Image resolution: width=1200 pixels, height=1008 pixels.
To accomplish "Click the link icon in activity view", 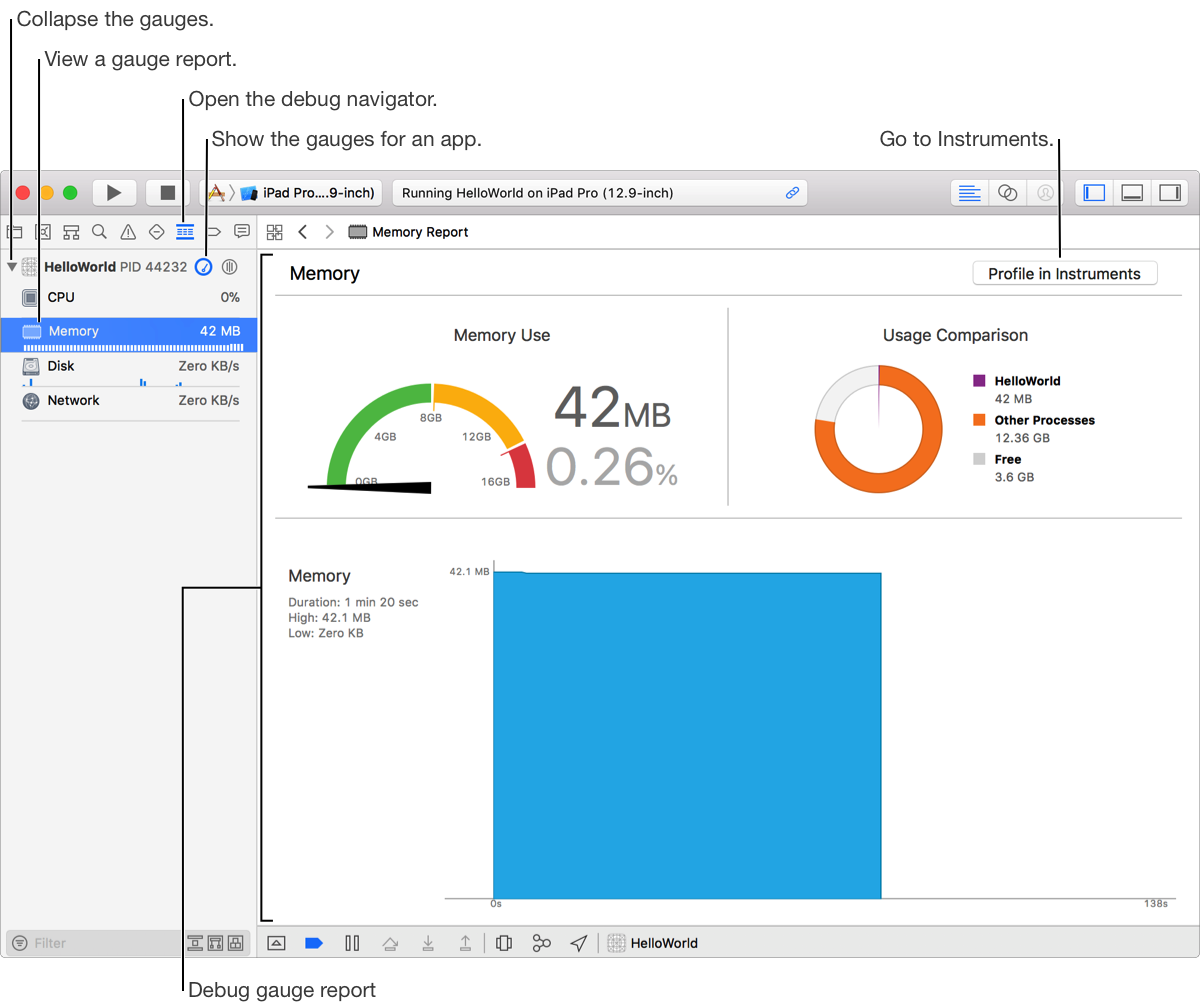I will [792, 193].
